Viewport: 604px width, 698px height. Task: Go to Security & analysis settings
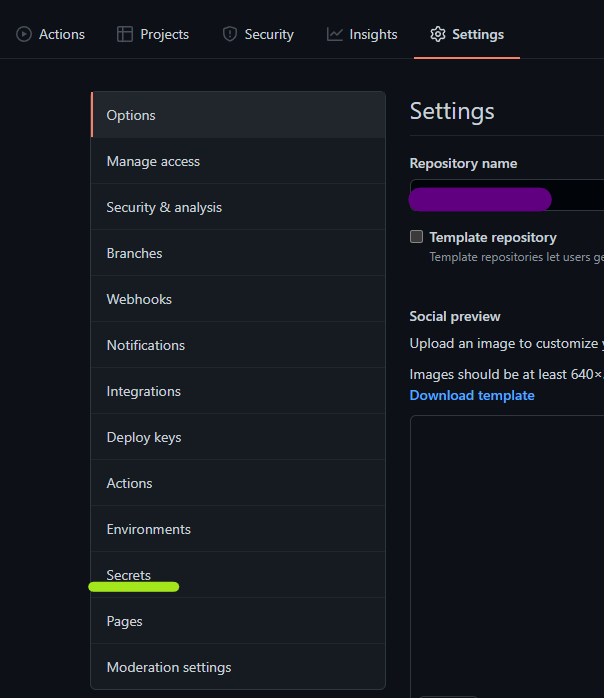(x=164, y=207)
